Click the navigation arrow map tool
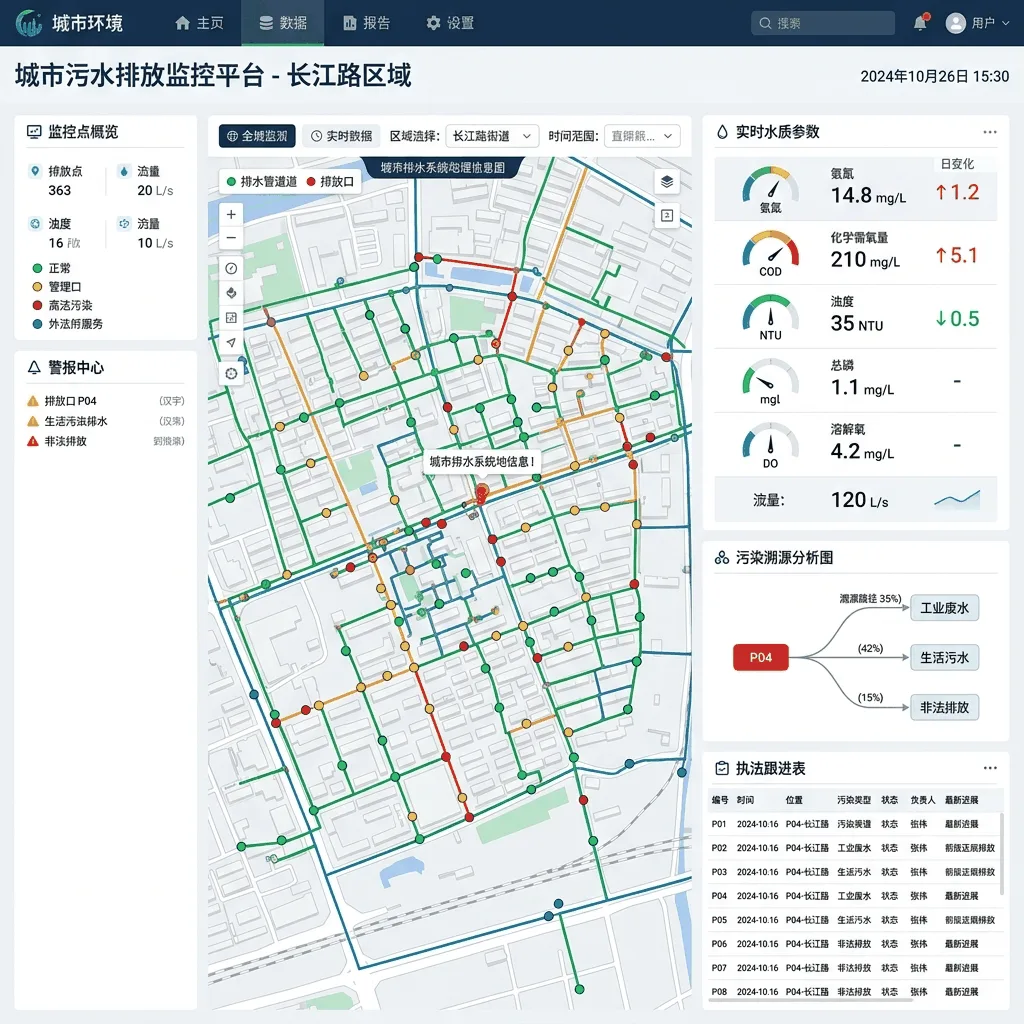This screenshot has width=1024, height=1024. (x=231, y=343)
